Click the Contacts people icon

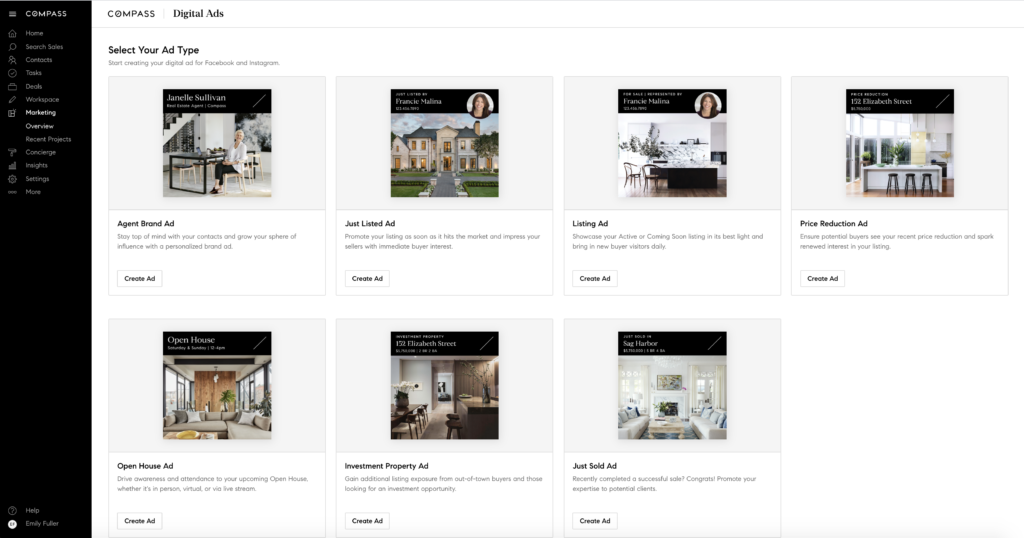tap(12, 60)
